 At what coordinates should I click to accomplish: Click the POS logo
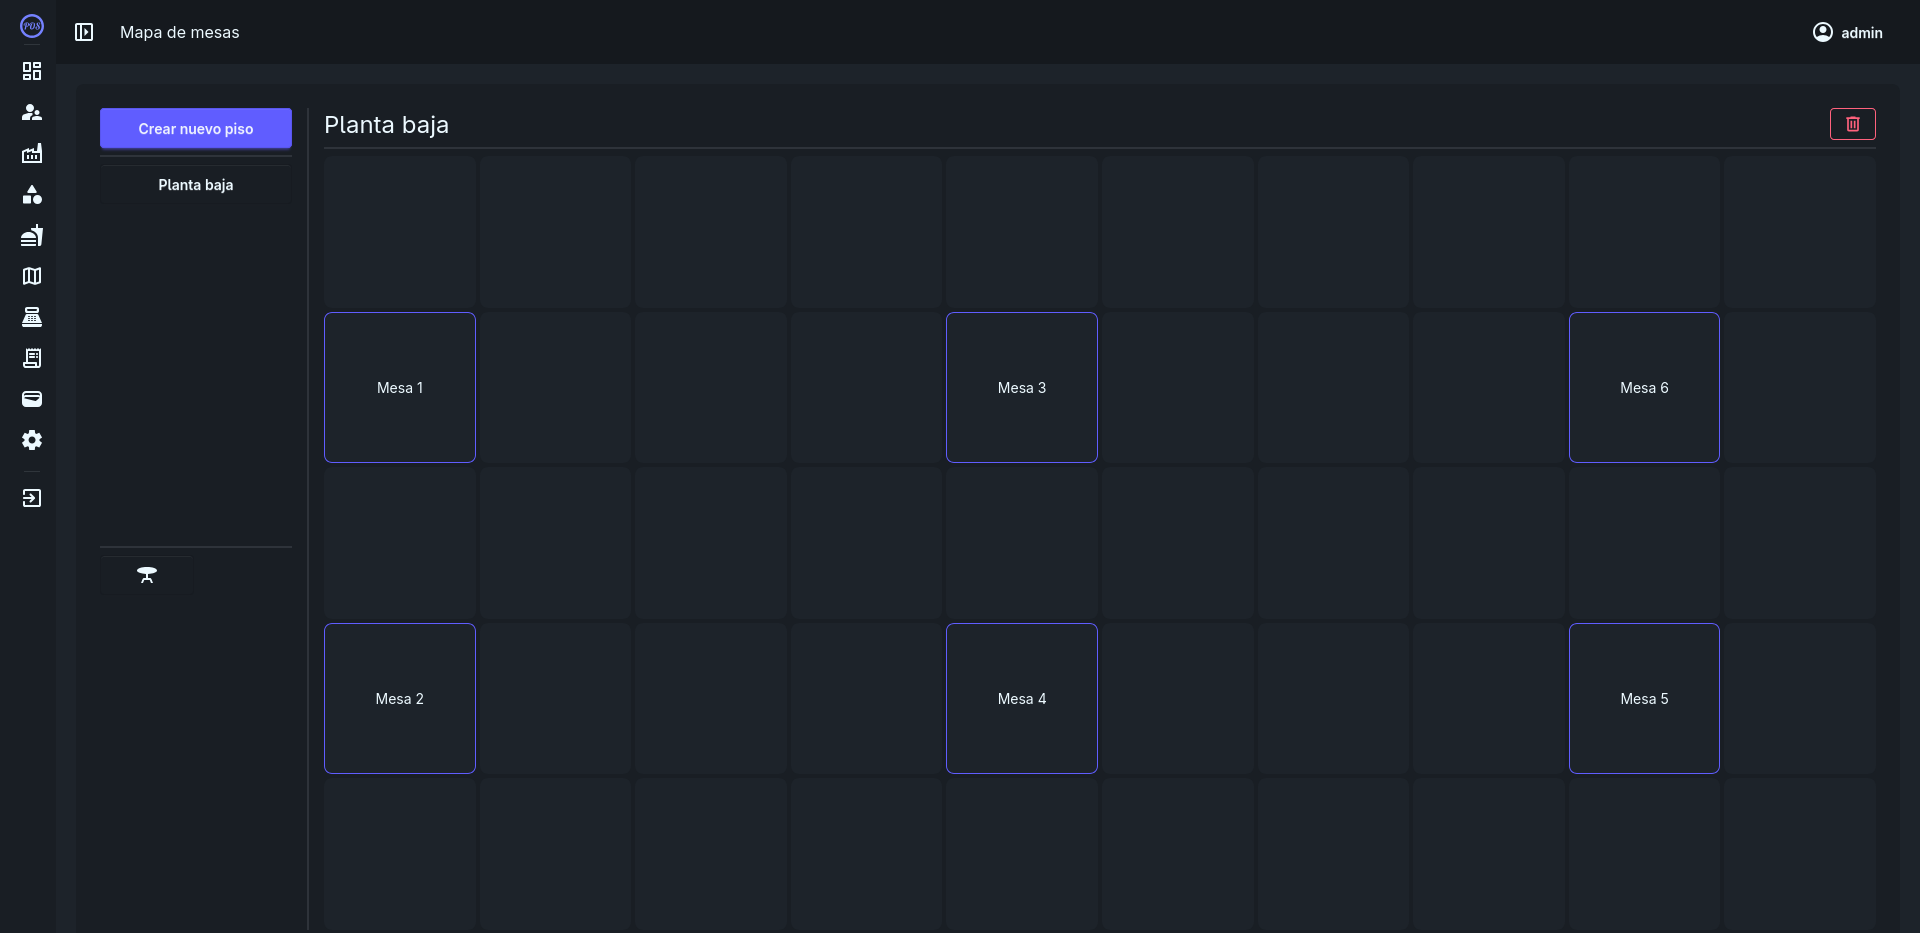(32, 27)
